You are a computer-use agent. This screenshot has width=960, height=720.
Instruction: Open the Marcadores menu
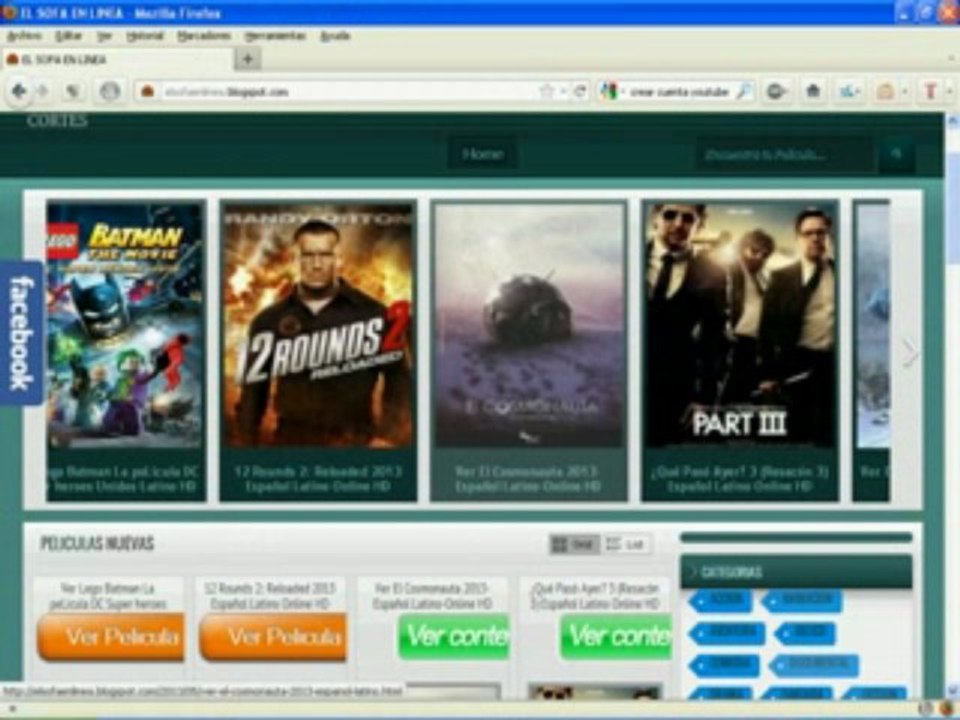click(204, 36)
